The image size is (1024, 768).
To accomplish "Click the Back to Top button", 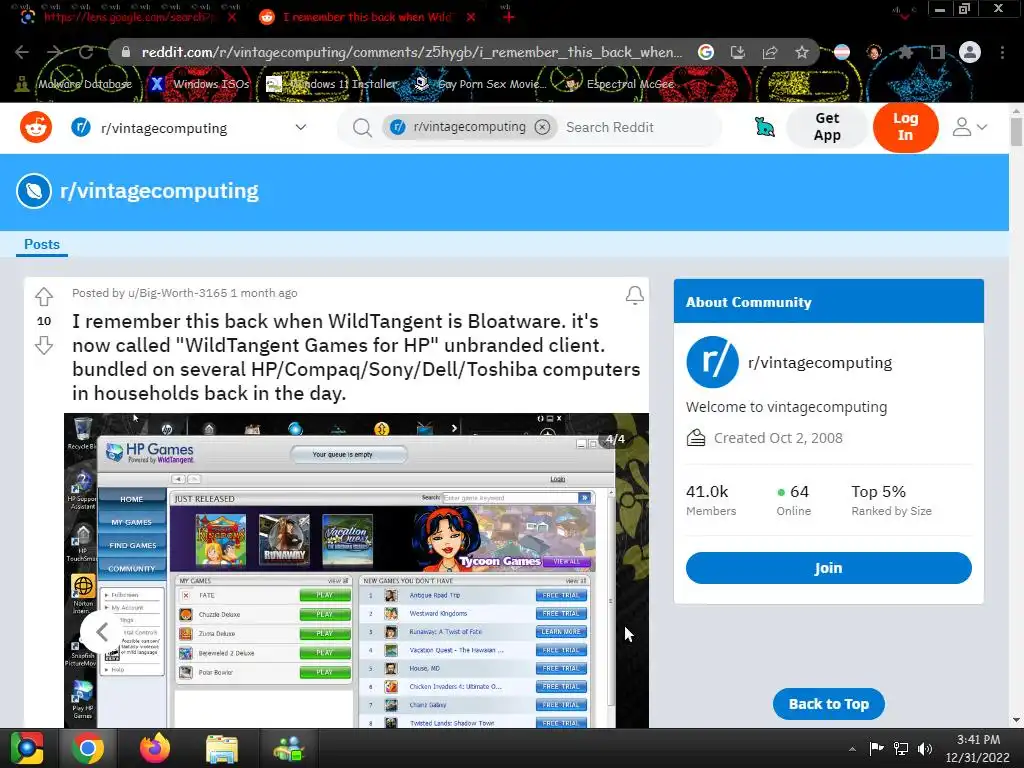I will pos(828,704).
